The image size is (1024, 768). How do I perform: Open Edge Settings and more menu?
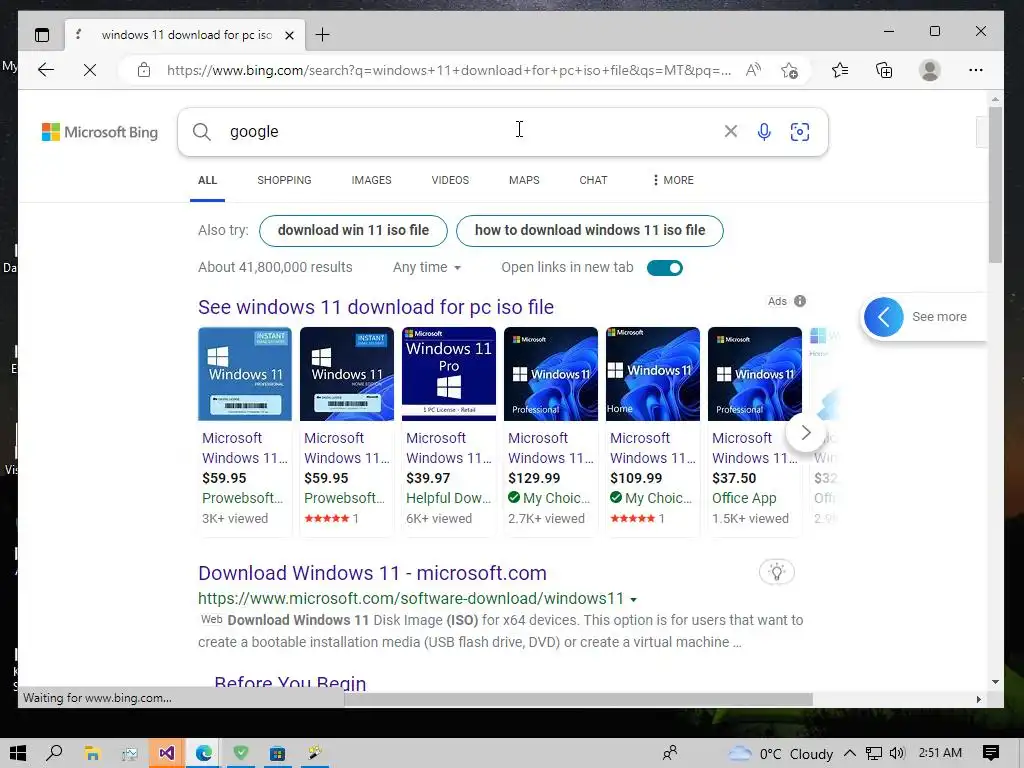click(x=976, y=70)
